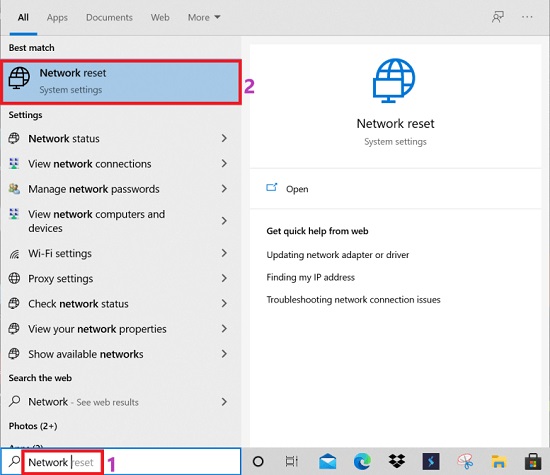Click the Check network status icon
550x475 pixels.
click(14, 303)
